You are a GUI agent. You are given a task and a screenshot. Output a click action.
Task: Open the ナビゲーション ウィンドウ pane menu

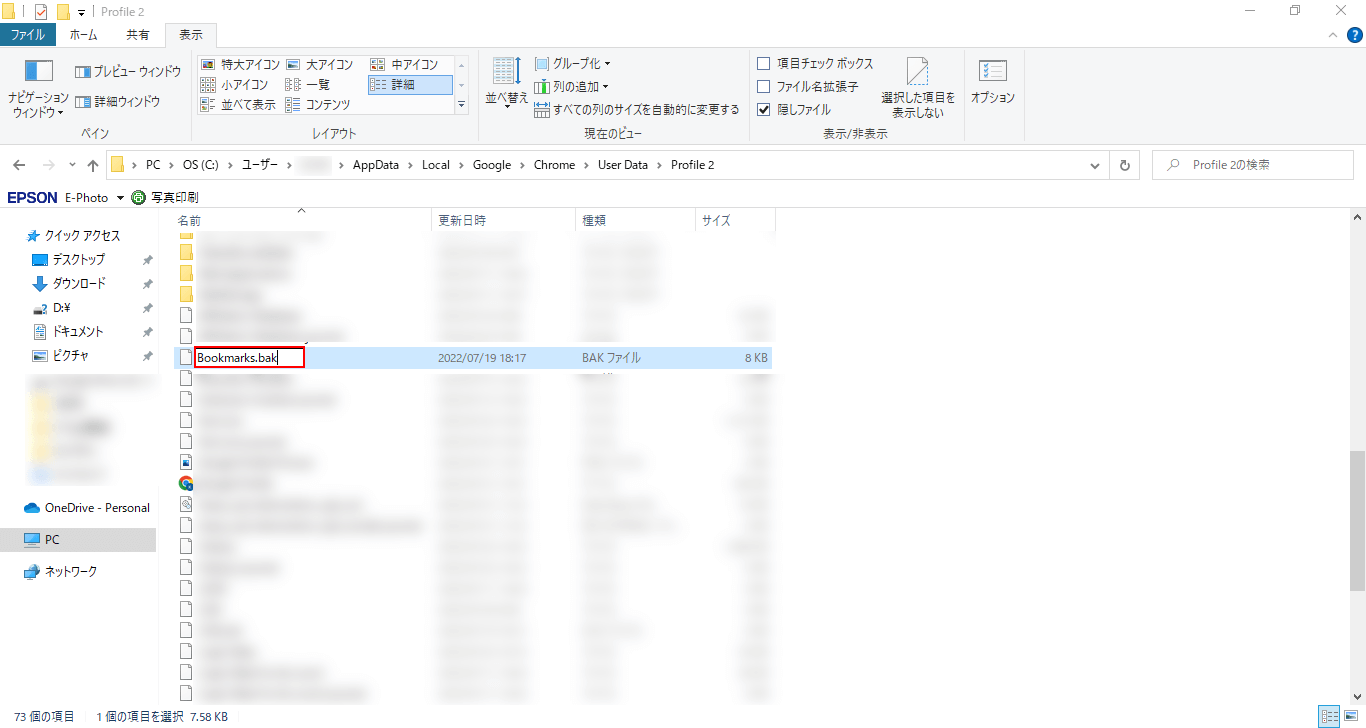point(38,90)
